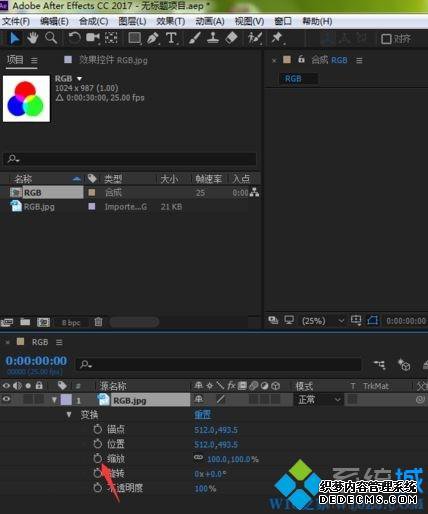This screenshot has height=514, width=428.
Task: Open RGB.jpg parent pick whip
Action: coord(420,399)
